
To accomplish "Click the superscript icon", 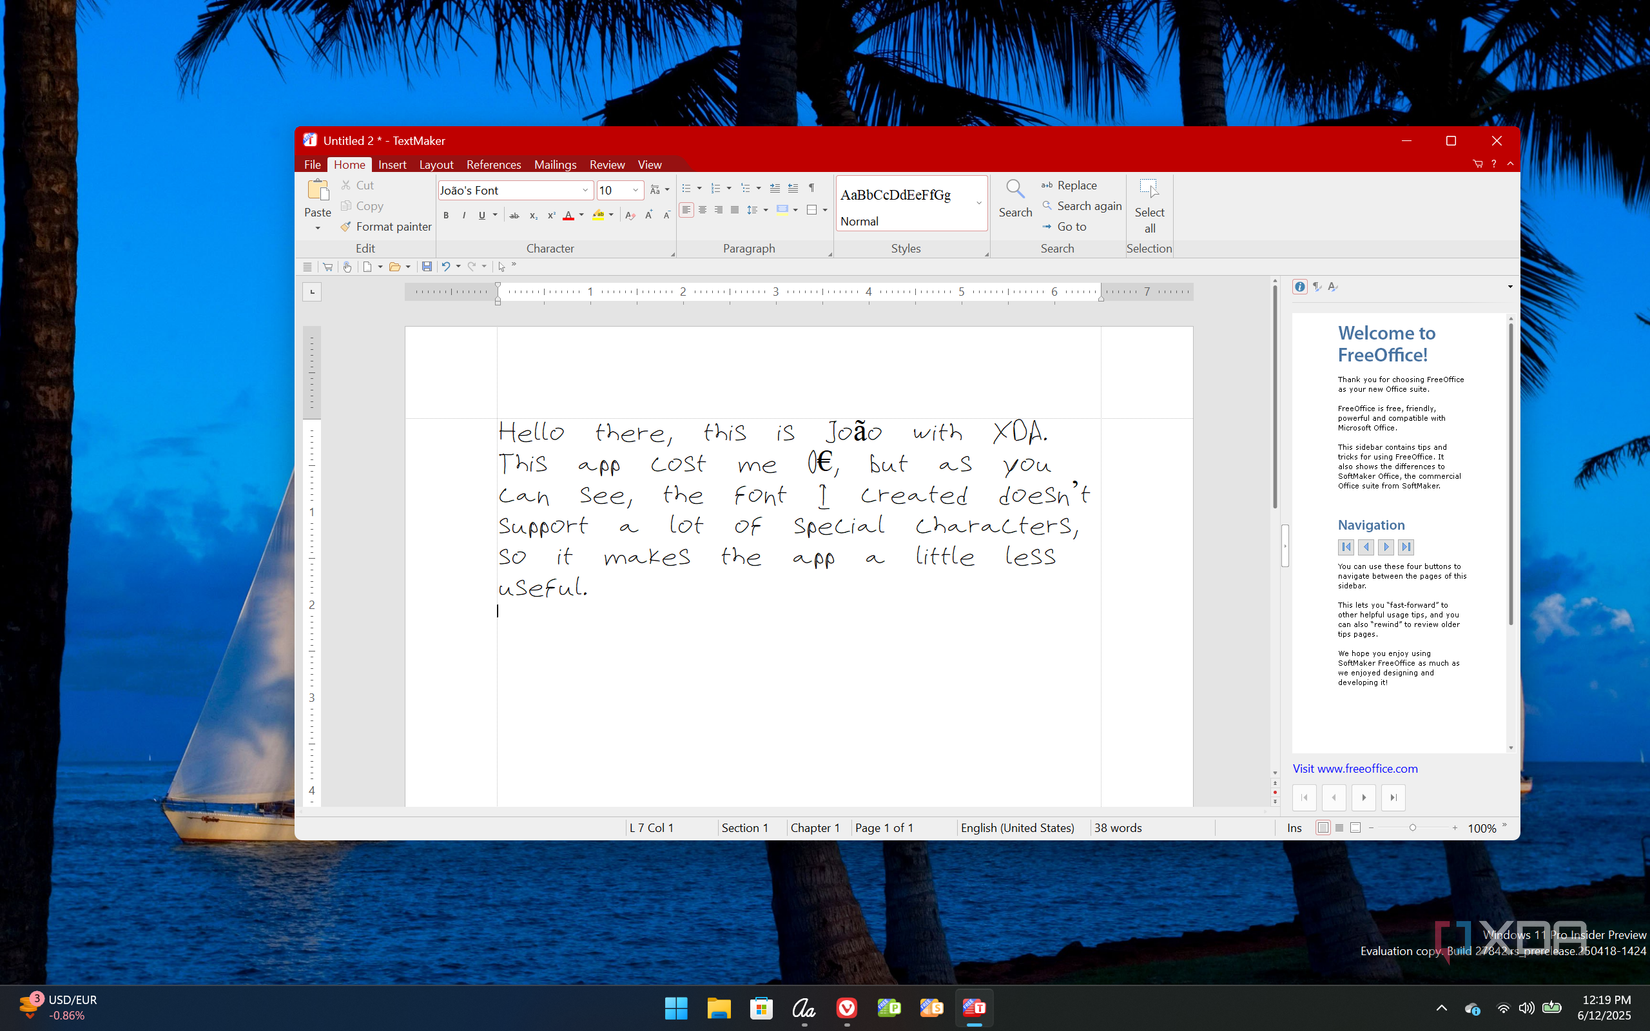I will [551, 215].
